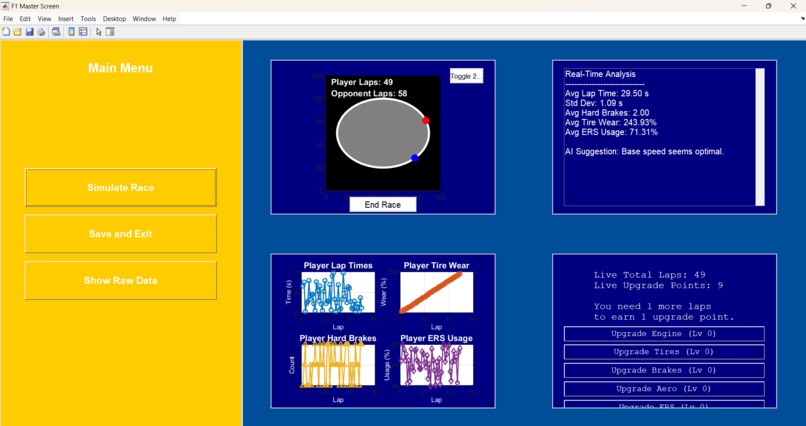Open the Insert menu
This screenshot has width=806, height=426.
point(66,18)
